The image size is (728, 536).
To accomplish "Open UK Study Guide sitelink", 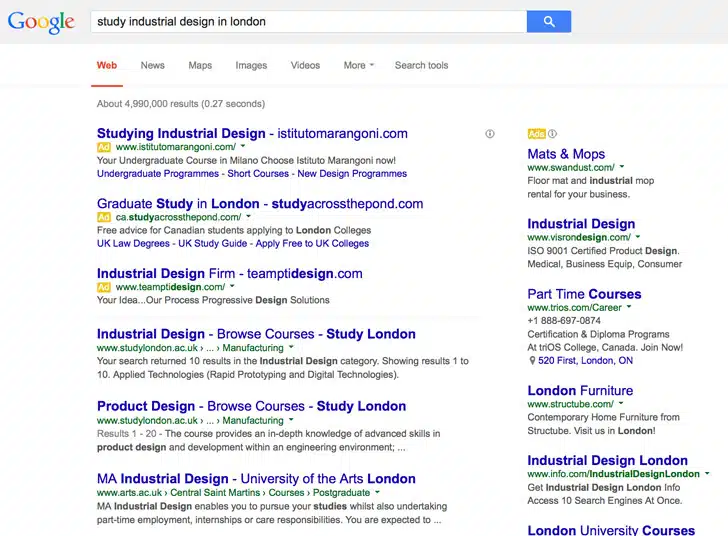I will click(x=213, y=243).
